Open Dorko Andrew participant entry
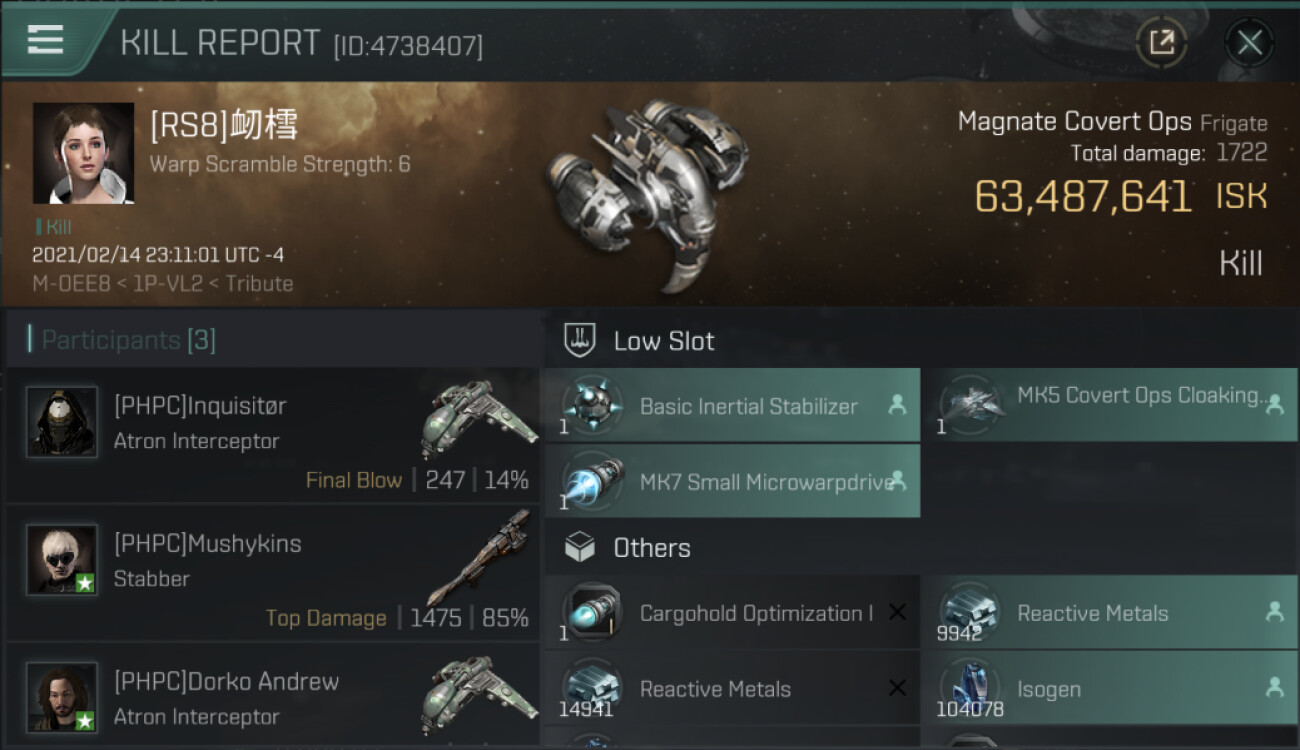 coord(272,697)
